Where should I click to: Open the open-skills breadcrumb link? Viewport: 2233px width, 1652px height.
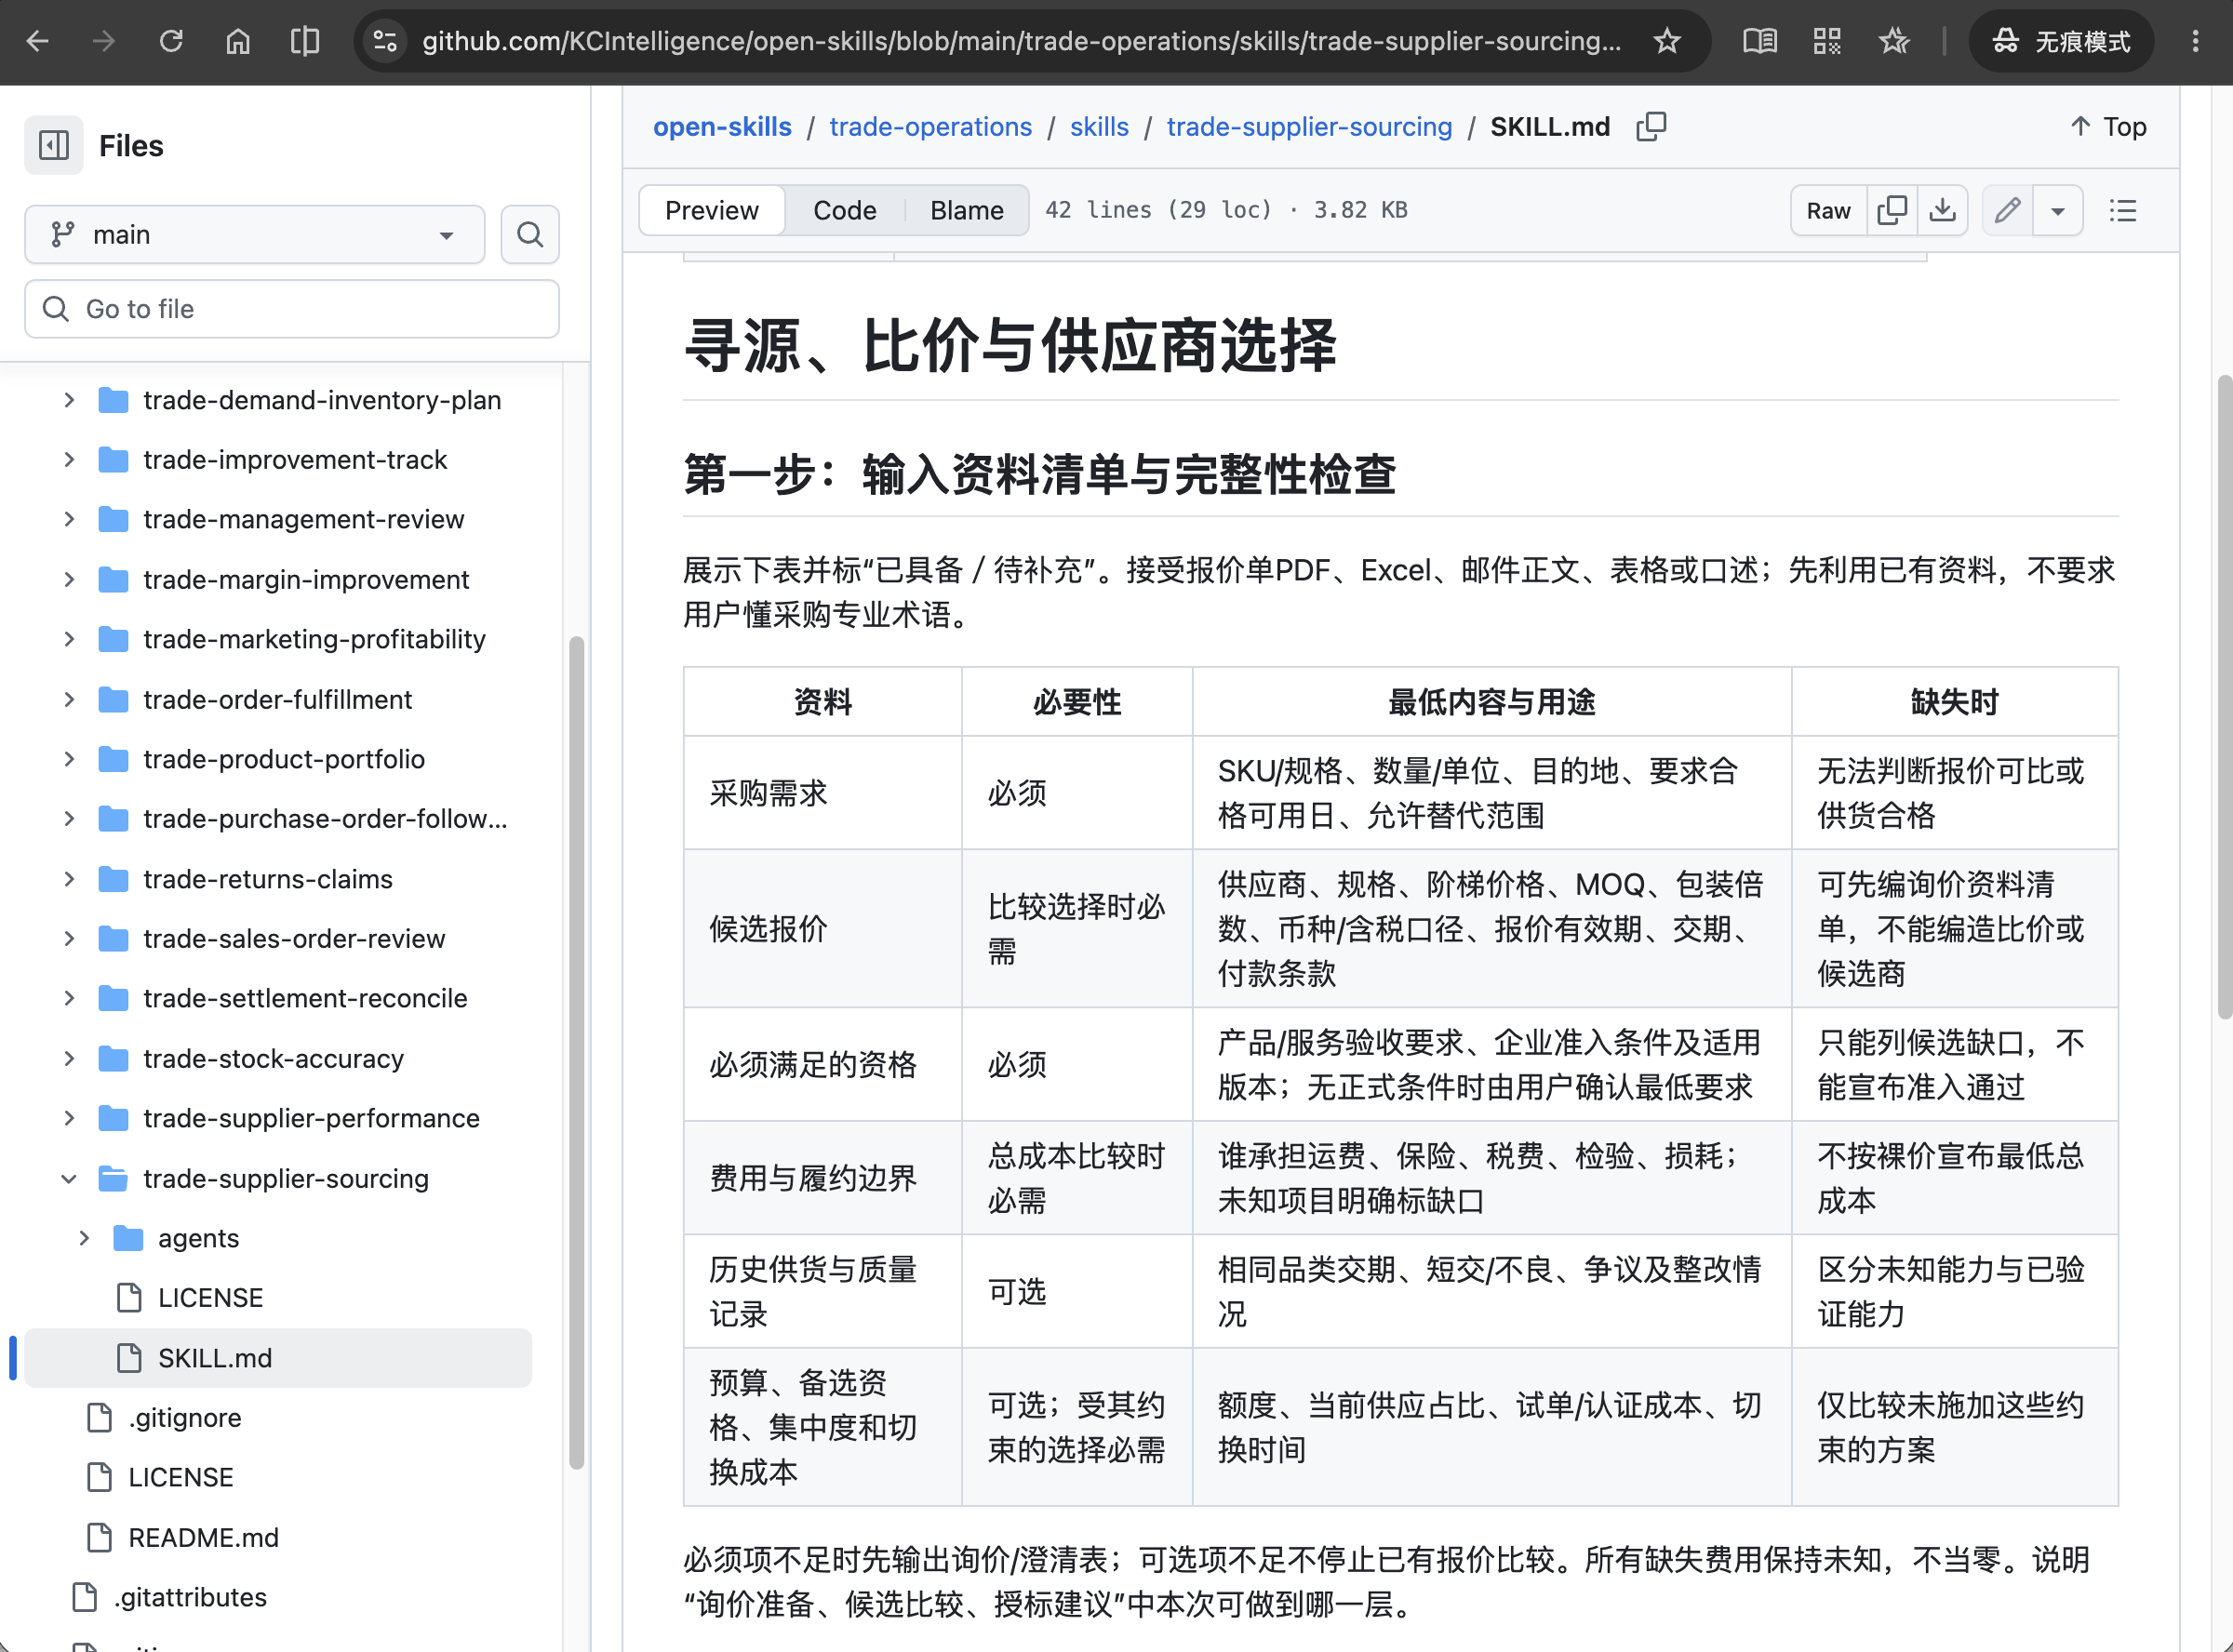click(x=722, y=127)
